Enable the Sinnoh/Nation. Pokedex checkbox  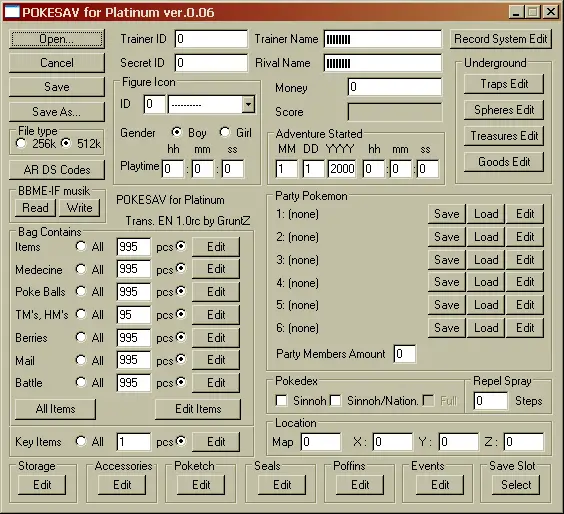pos(336,401)
